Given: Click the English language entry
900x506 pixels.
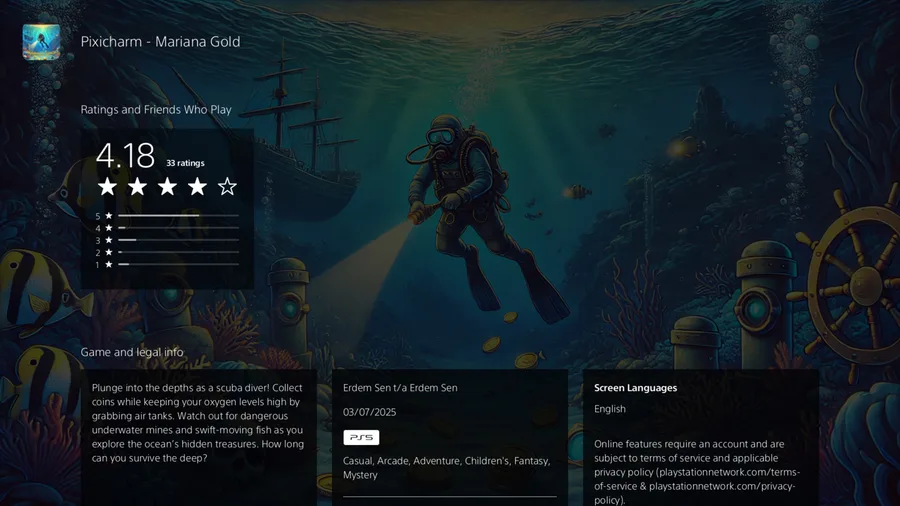Looking at the screenshot, I should tap(610, 409).
